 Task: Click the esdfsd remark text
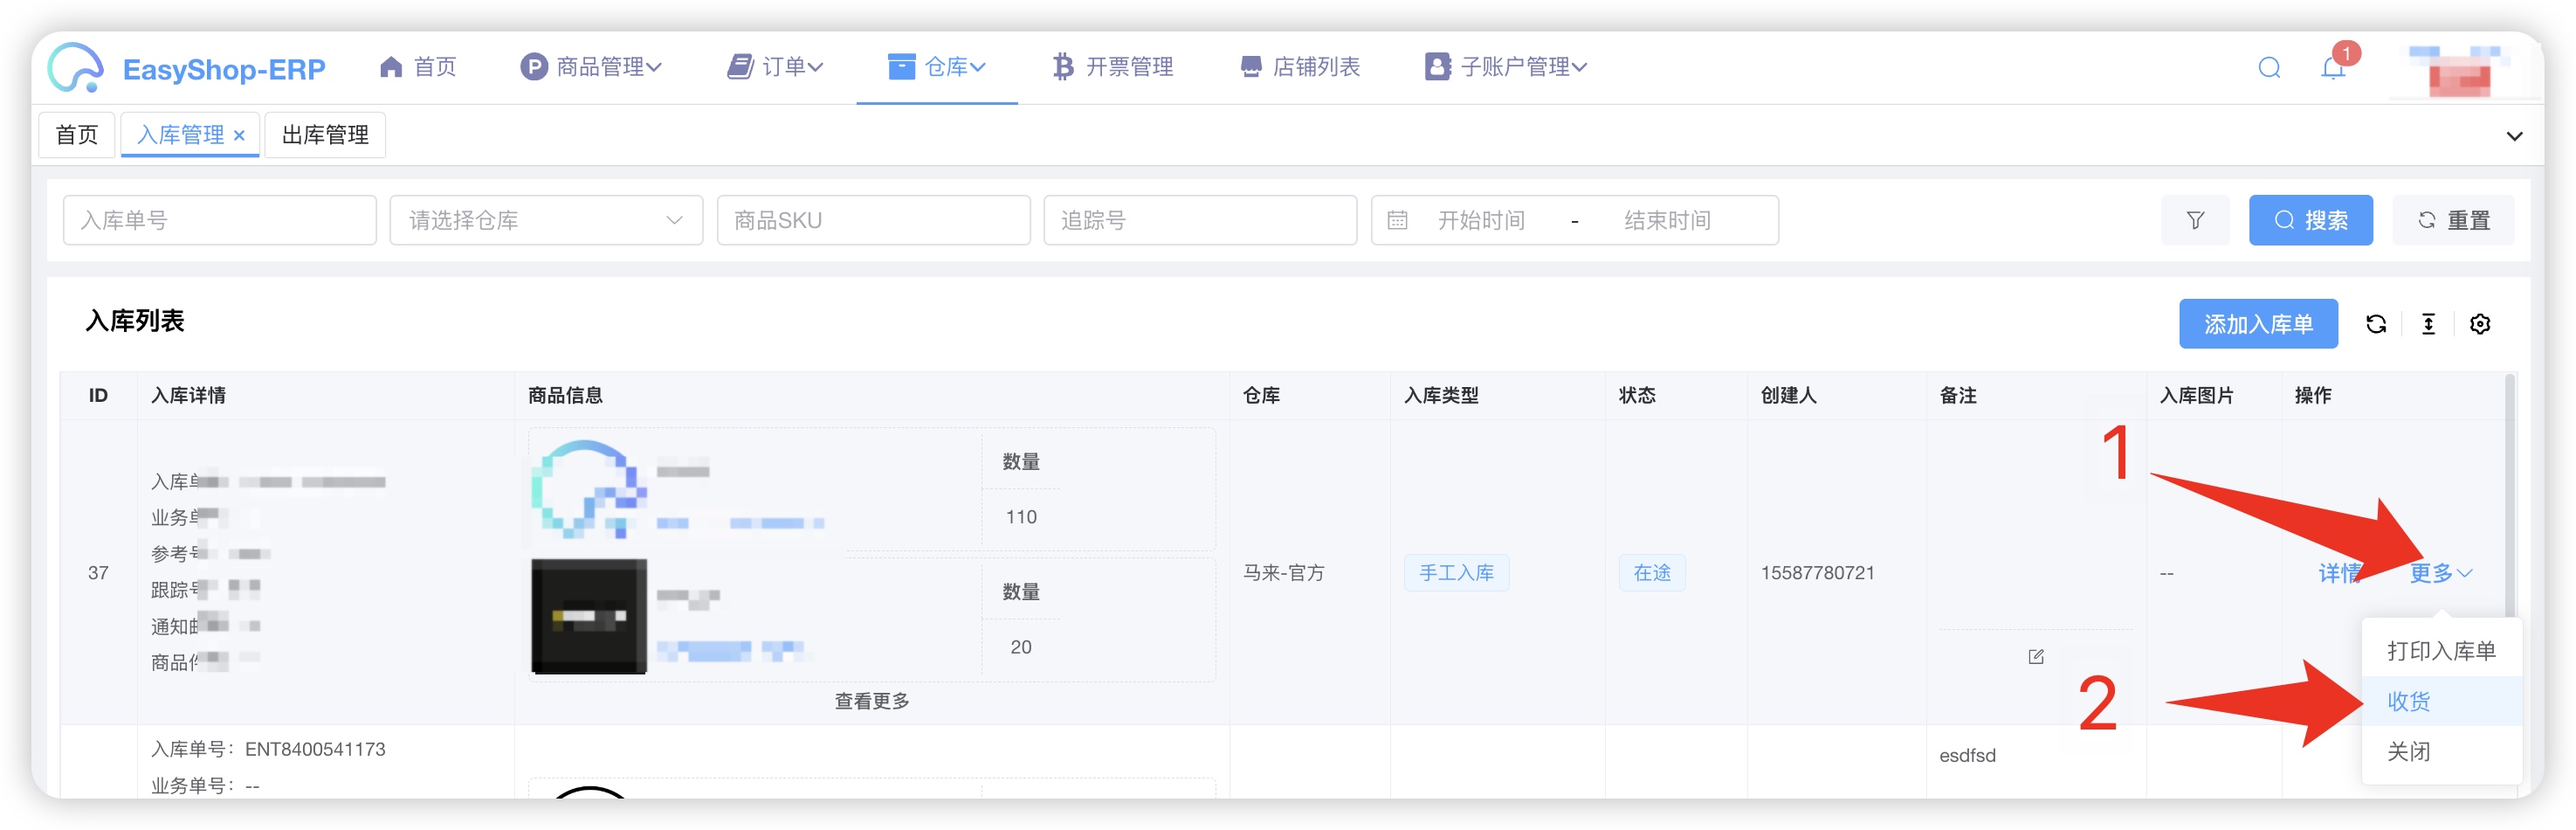(1967, 755)
